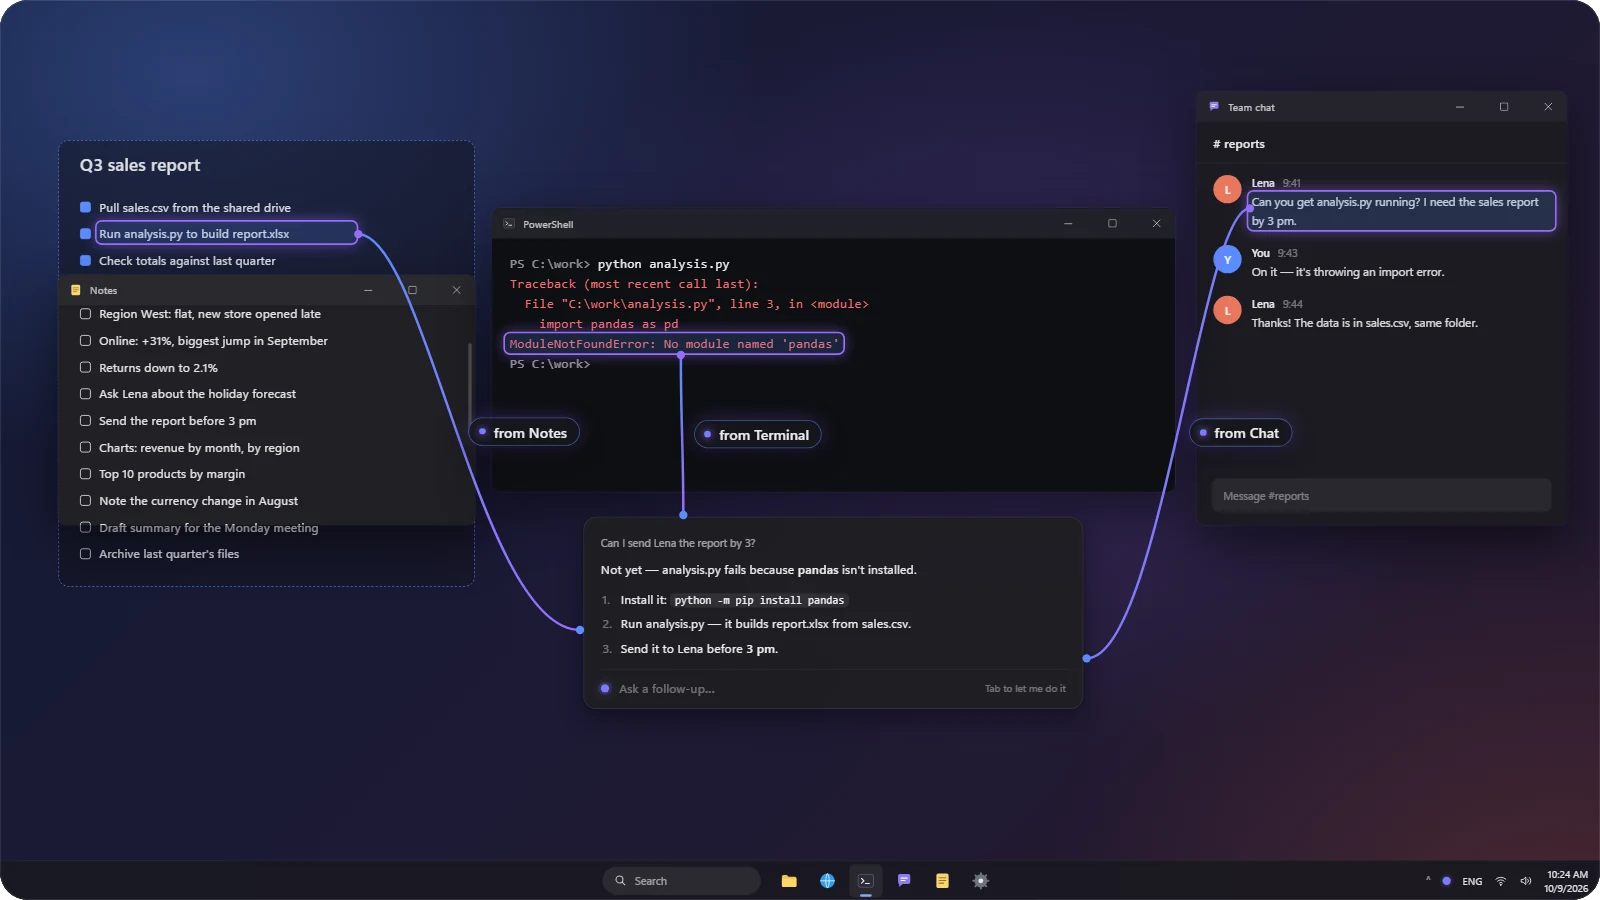Click your own avatar on the 9:43 message

click(1227, 259)
